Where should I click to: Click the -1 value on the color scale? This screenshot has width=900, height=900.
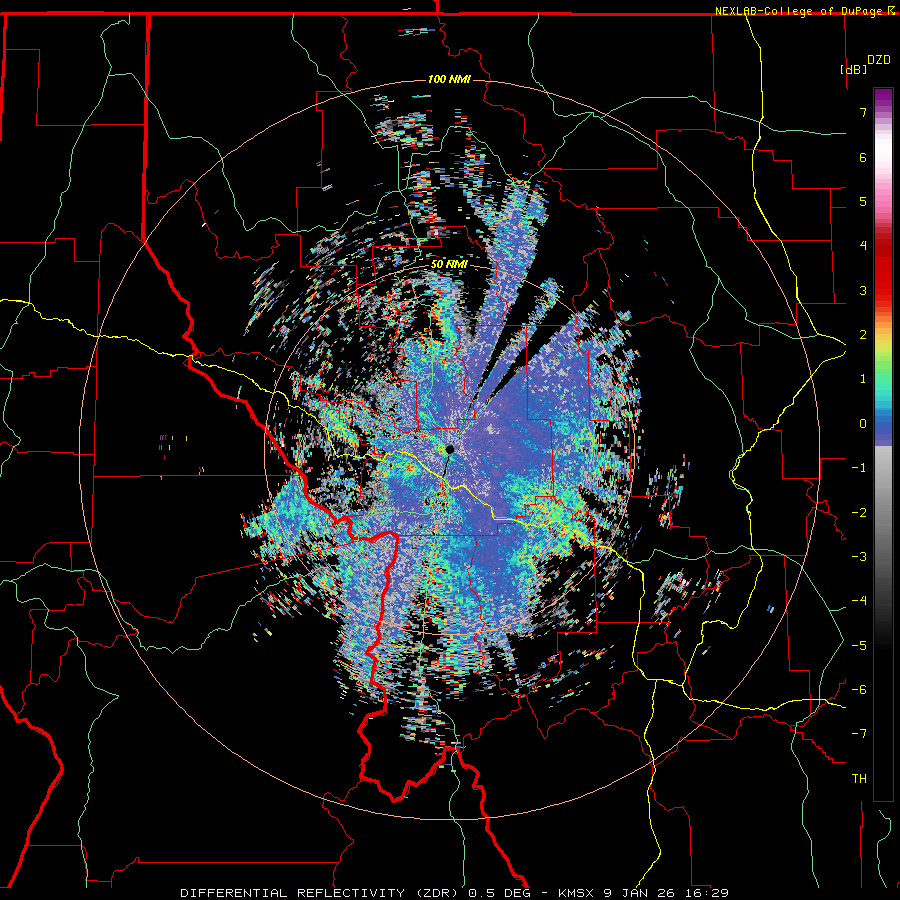(859, 468)
